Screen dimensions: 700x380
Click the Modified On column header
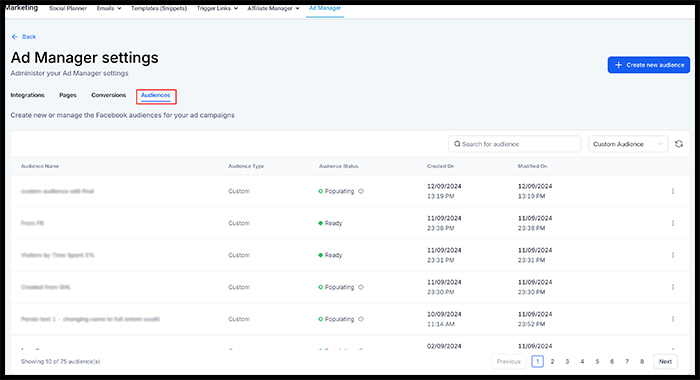coord(532,166)
